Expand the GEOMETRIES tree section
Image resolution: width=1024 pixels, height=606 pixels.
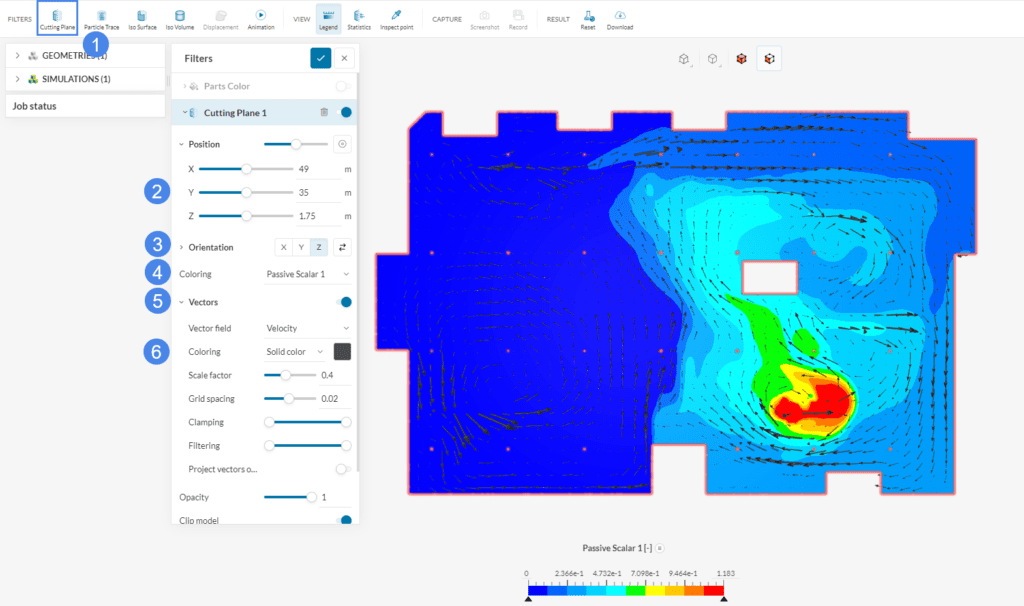pos(18,55)
